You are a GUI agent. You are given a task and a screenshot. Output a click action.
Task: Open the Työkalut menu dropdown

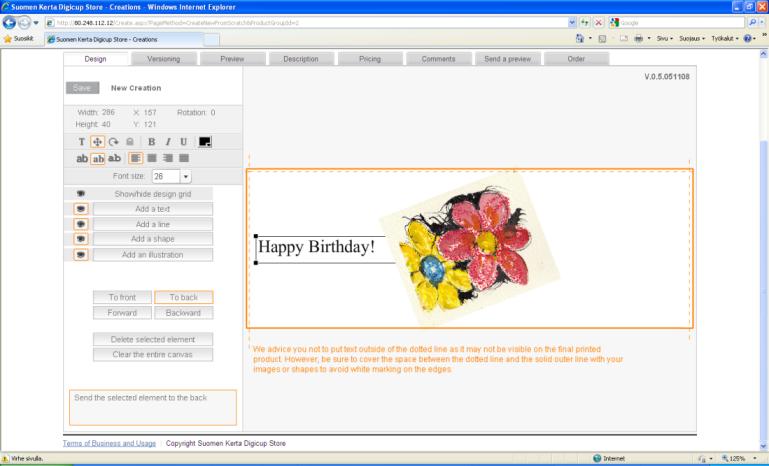tap(725, 38)
